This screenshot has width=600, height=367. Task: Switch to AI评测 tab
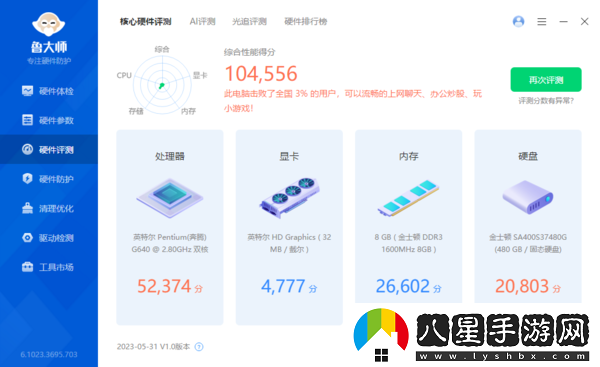[202, 21]
